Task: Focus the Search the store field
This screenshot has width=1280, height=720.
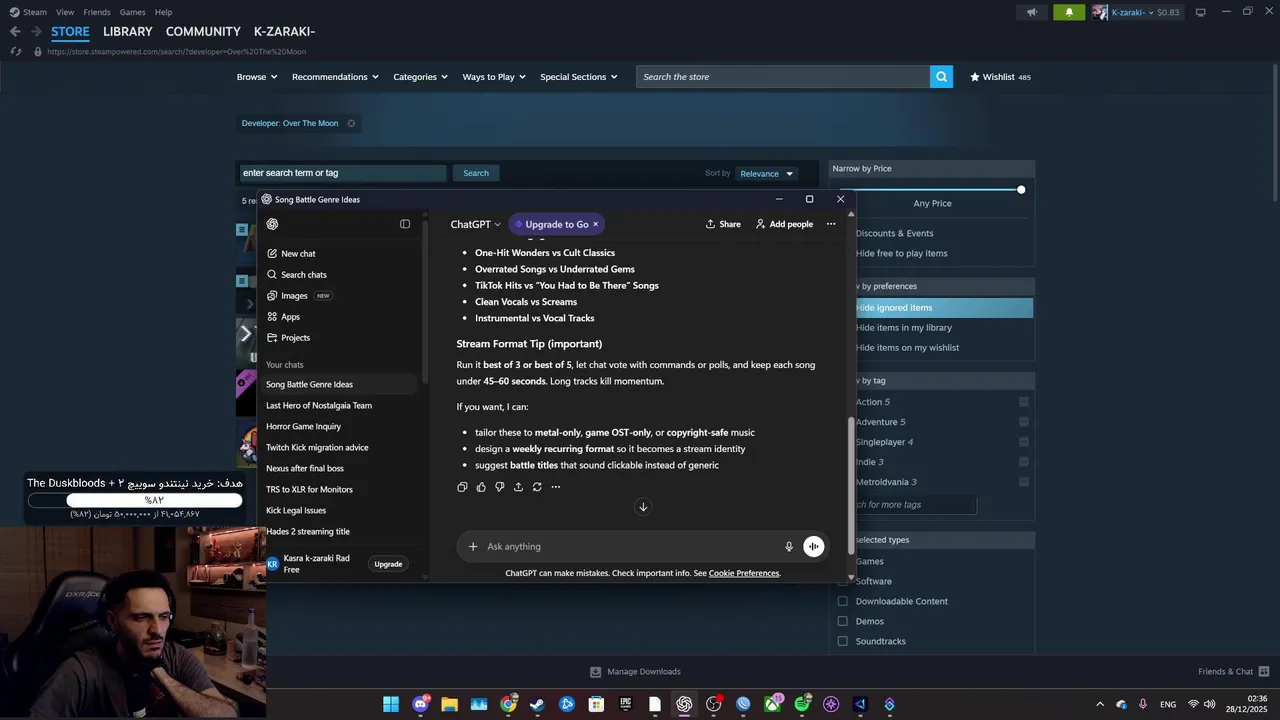Action: (783, 77)
